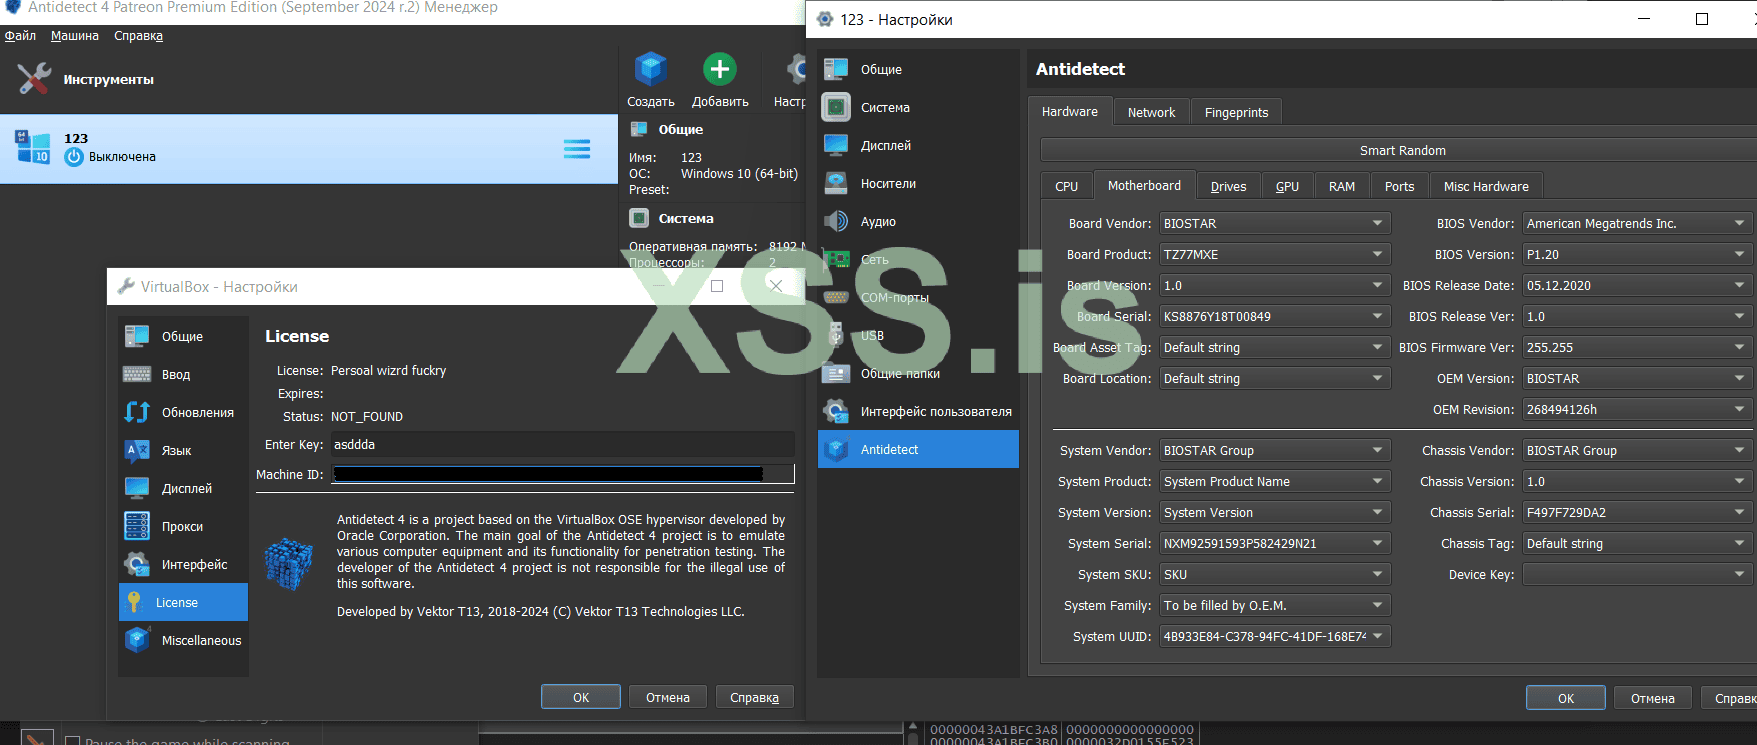Open Дисплей icon in VirtualBox settings sidebar
This screenshot has height=745, width=1757.
click(137, 488)
